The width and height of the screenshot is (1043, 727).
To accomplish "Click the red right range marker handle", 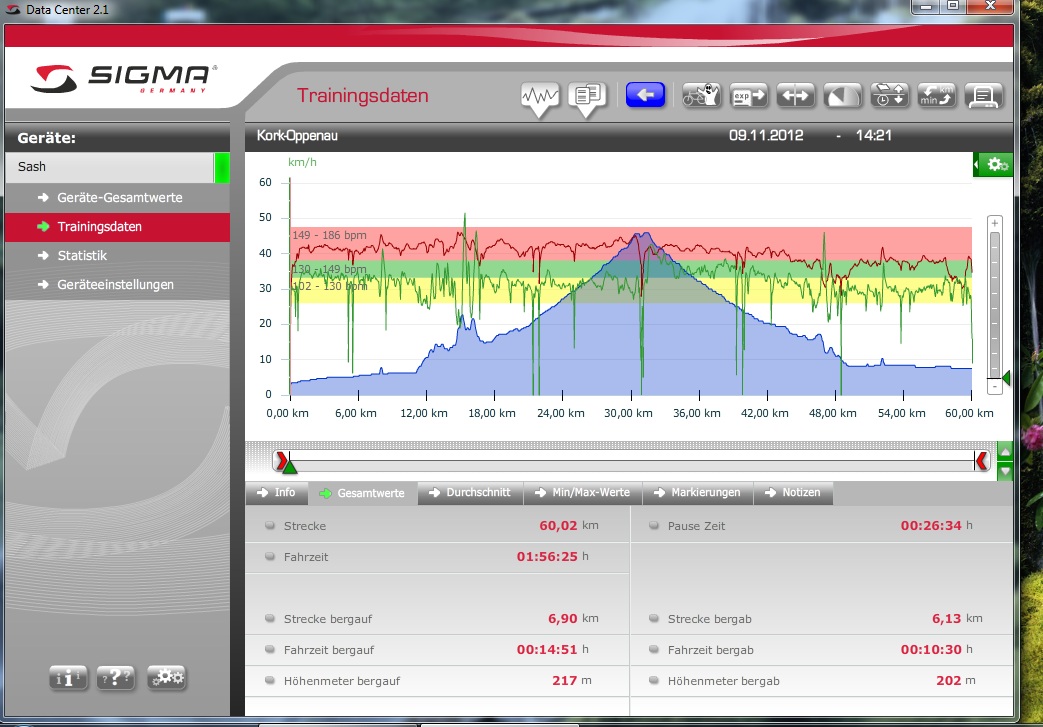I will (x=982, y=460).
